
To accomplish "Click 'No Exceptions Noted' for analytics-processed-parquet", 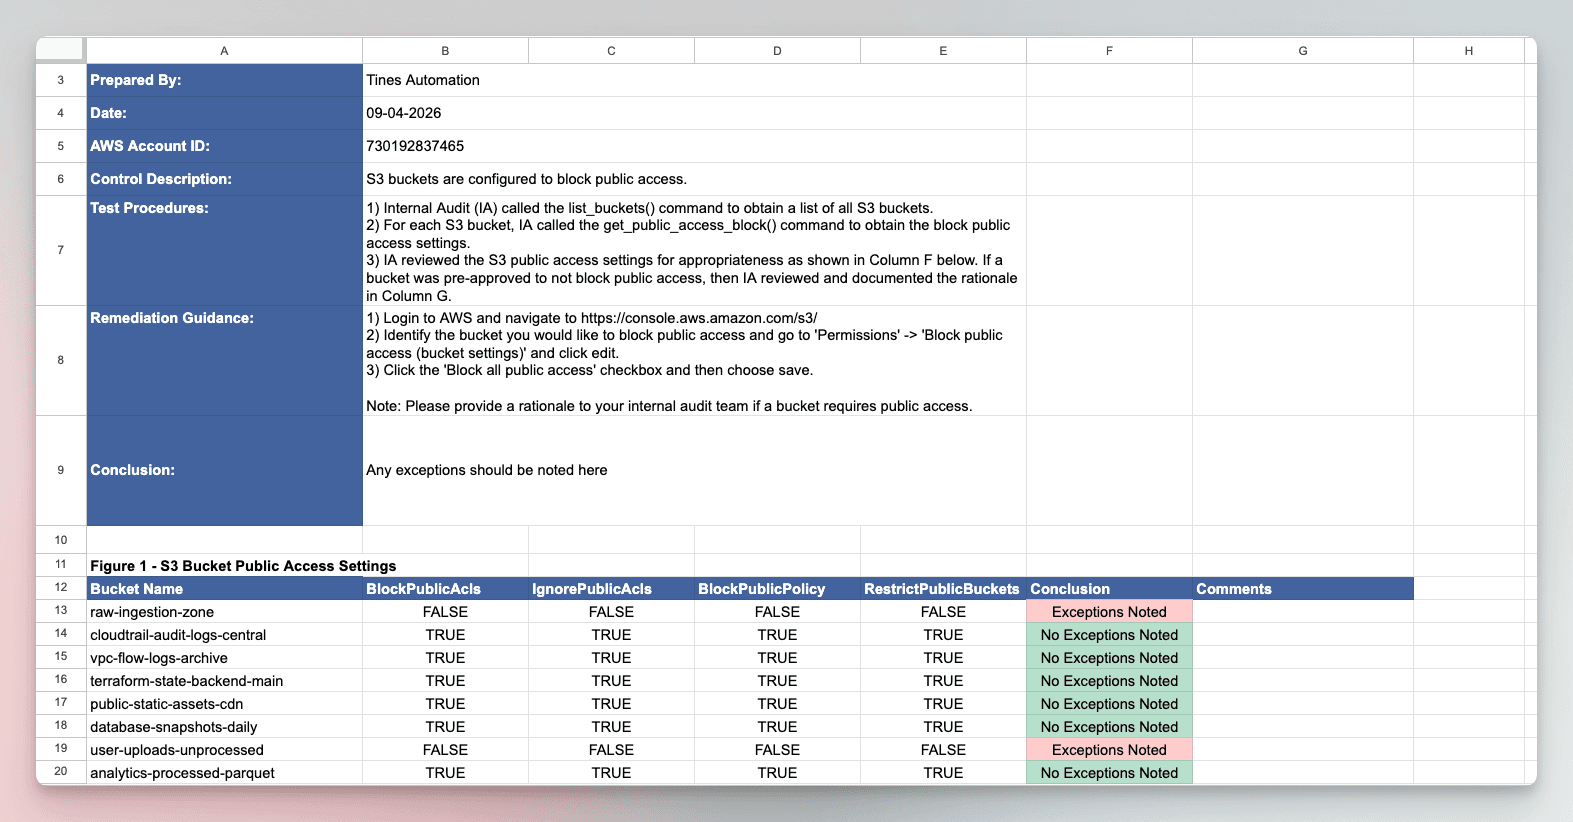I will [1109, 773].
